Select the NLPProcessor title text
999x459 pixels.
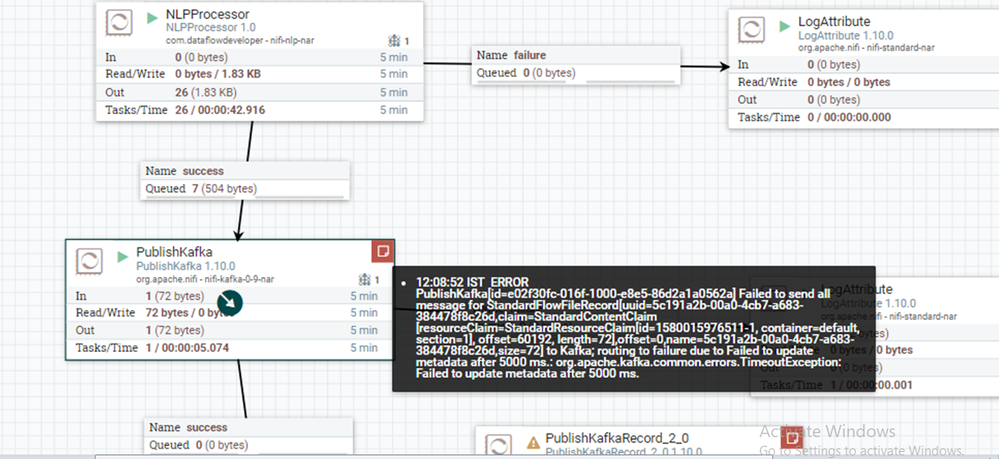tap(208, 14)
